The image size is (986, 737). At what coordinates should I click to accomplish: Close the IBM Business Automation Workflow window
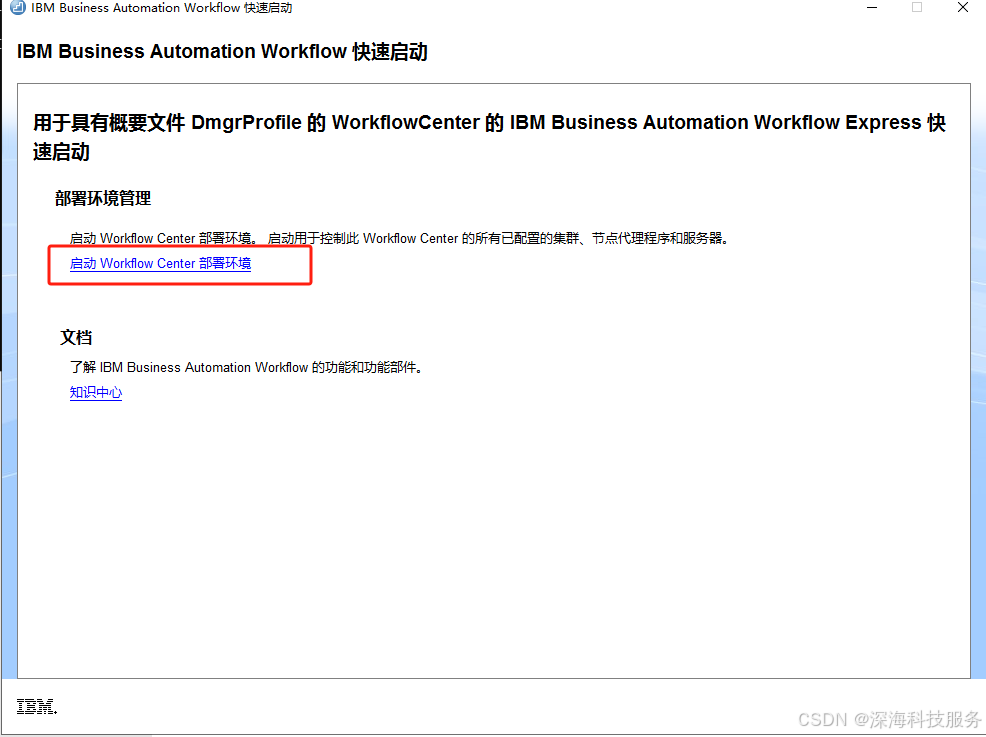963,8
